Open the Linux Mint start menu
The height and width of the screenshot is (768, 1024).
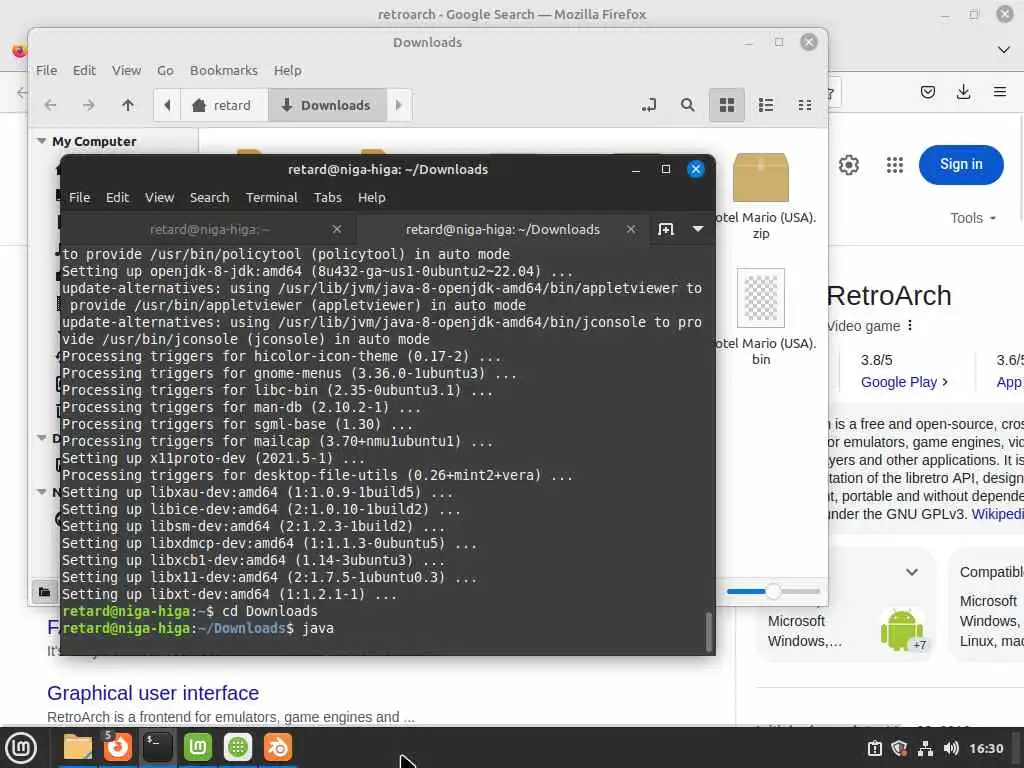coord(21,747)
